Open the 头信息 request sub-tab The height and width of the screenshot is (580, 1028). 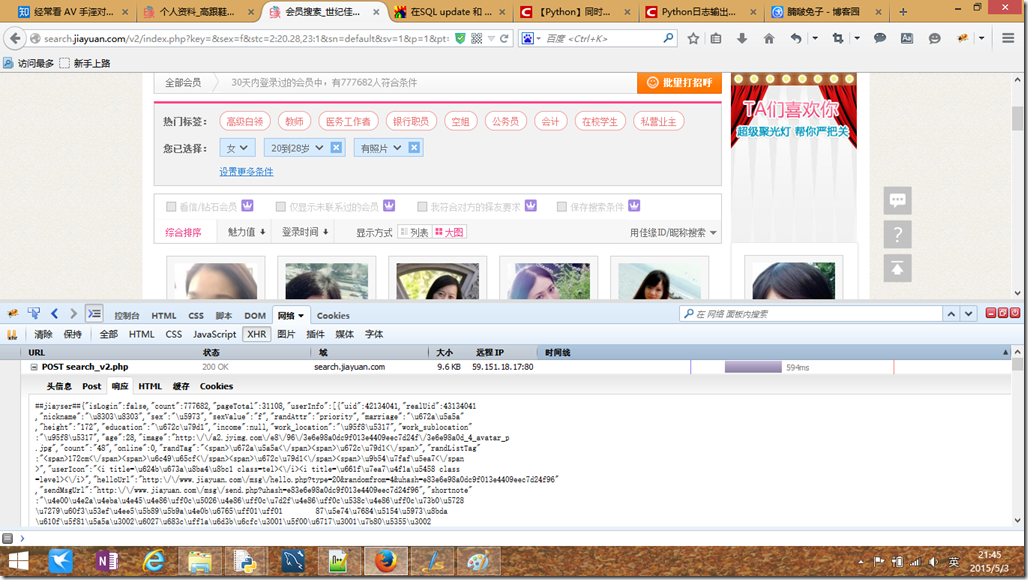pyautogui.click(x=59, y=386)
